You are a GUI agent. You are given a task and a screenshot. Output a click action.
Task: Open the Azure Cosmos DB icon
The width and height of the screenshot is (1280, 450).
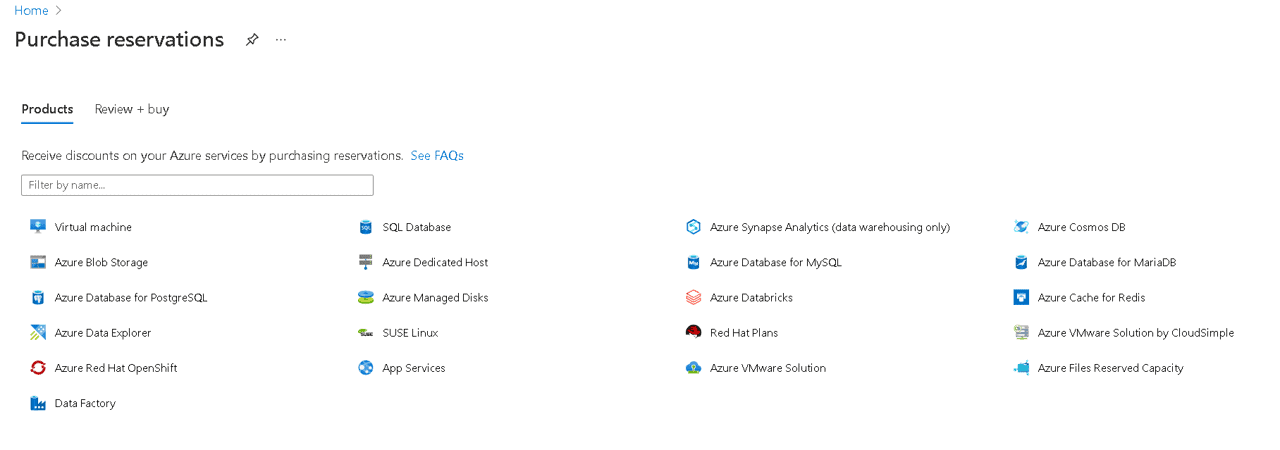tap(1021, 227)
